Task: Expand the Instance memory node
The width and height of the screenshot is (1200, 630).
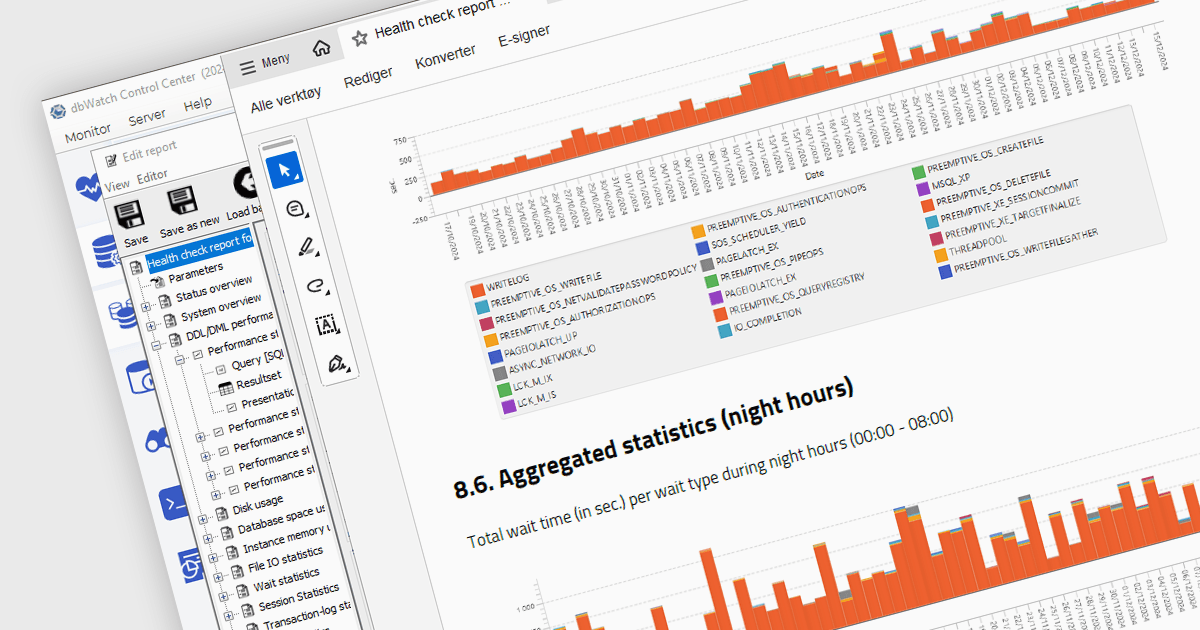Action: point(214,556)
